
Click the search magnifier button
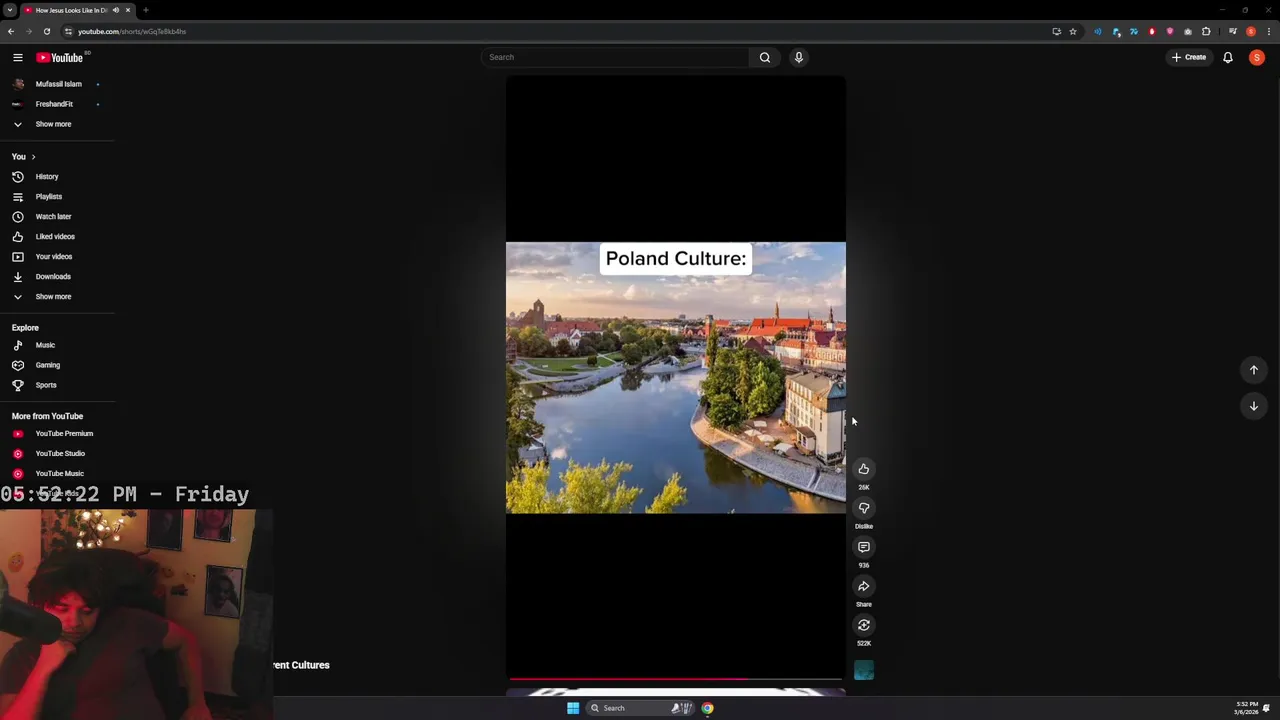click(765, 57)
